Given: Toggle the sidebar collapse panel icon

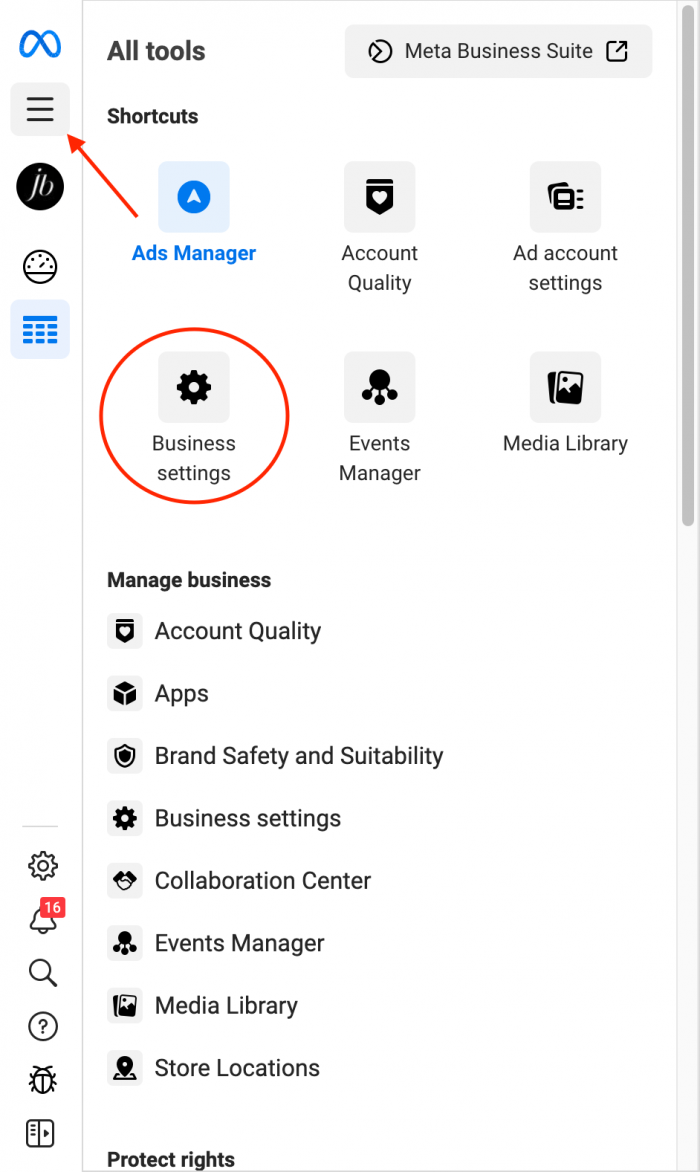Looking at the screenshot, I should pyautogui.click(x=40, y=1133).
